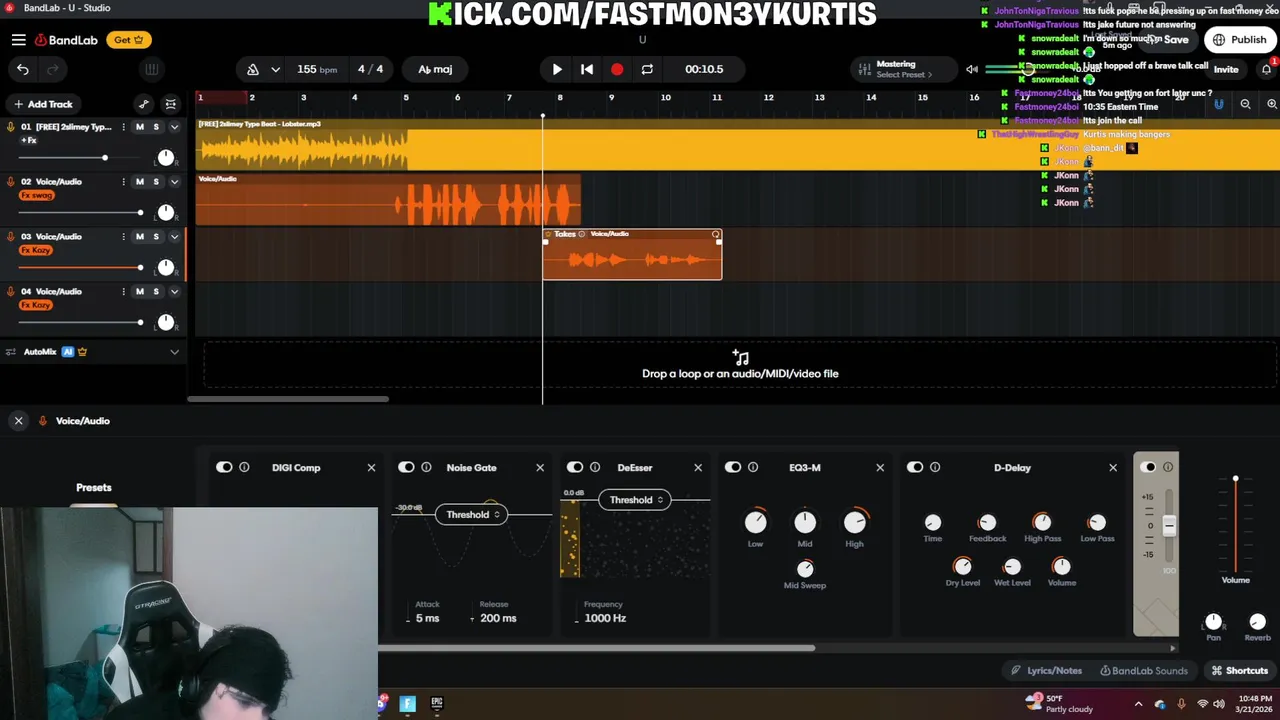1280x720 pixels.
Task: Expand track 04 Voice/Audio chevron
Action: pyautogui.click(x=174, y=292)
